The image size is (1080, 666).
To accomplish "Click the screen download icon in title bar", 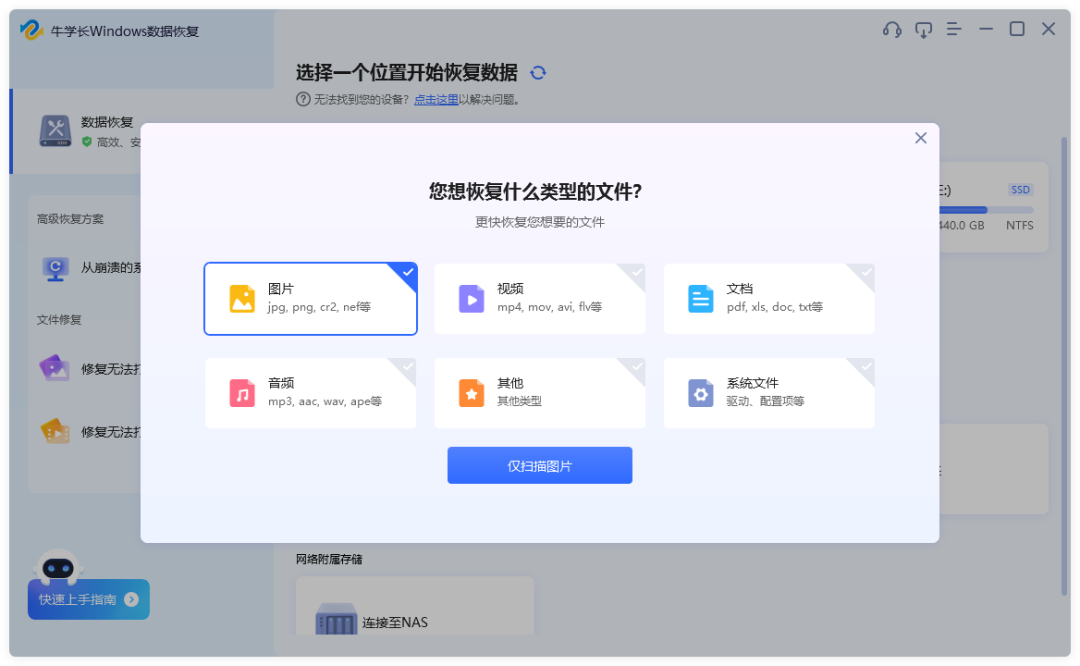I will (x=923, y=30).
